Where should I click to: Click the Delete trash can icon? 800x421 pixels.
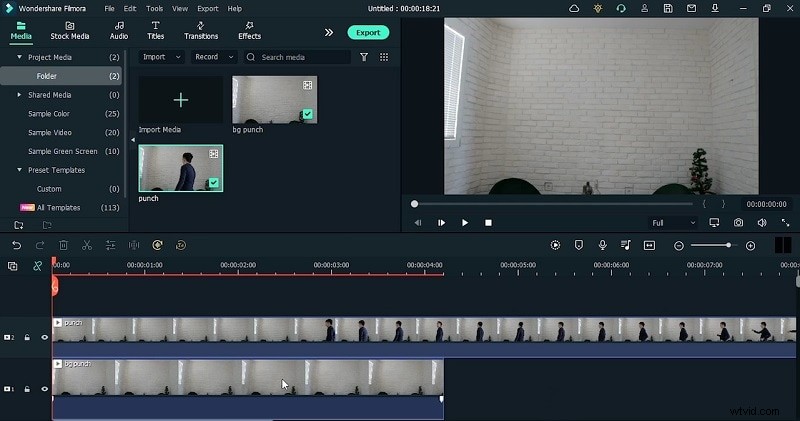[x=63, y=245]
